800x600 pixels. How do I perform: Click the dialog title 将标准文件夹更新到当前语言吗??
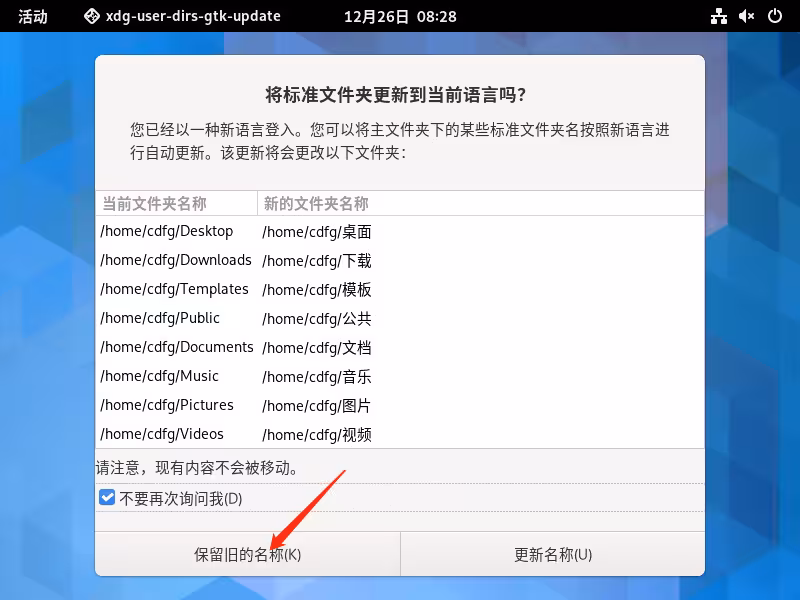(396, 95)
